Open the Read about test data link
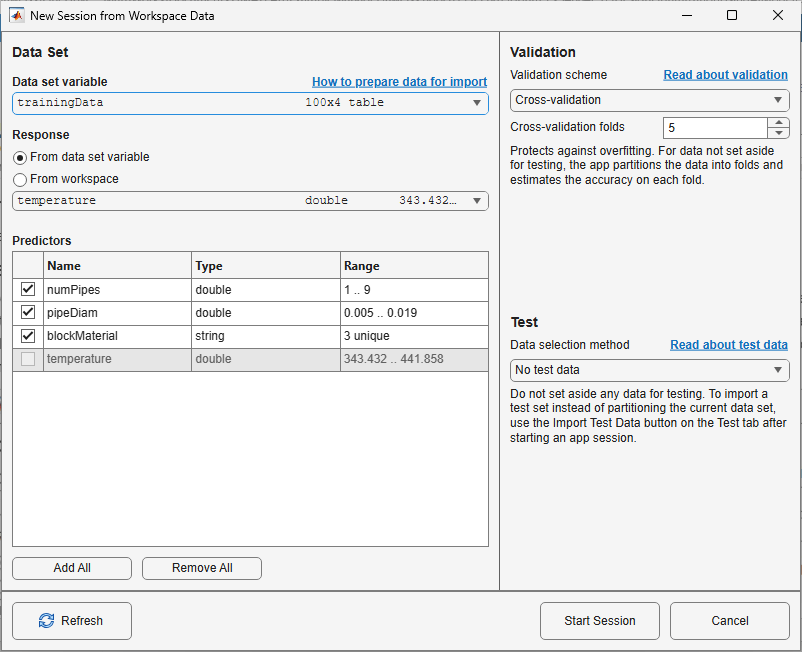Viewport: 802px width, 652px height. (729, 345)
